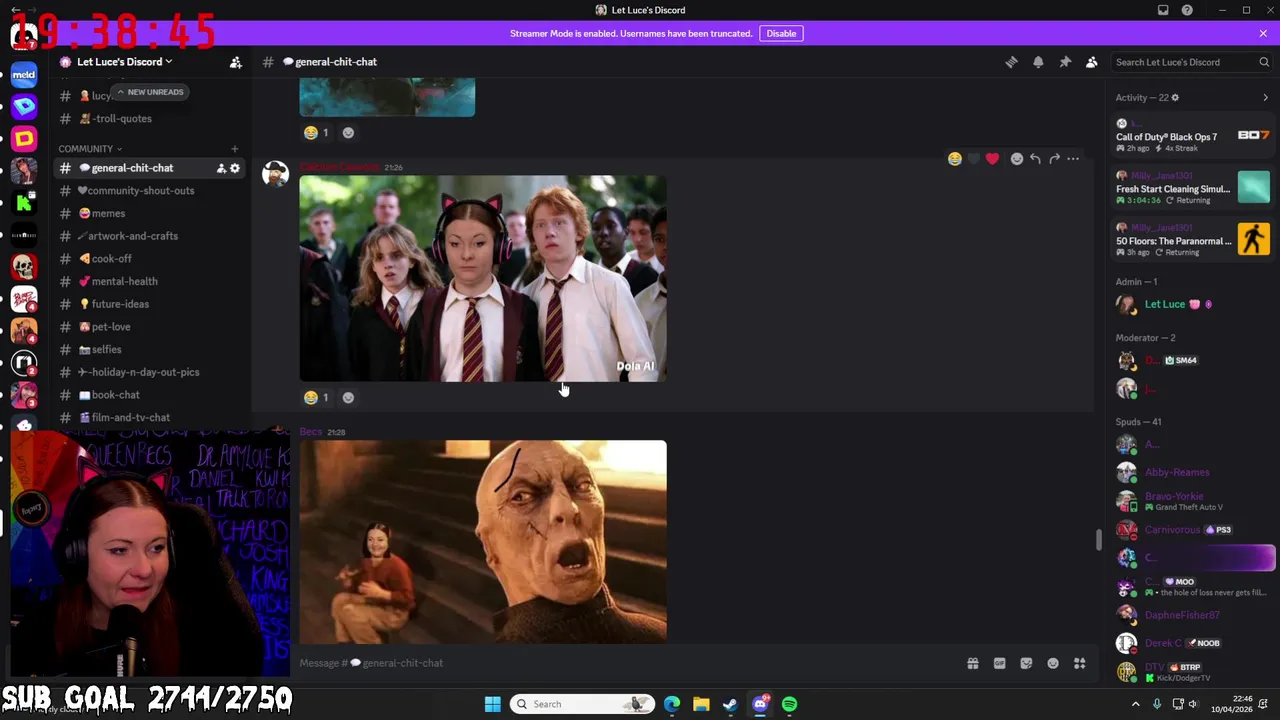Open the bald scarred face image
The height and width of the screenshot is (720, 1280).
[x=483, y=541]
